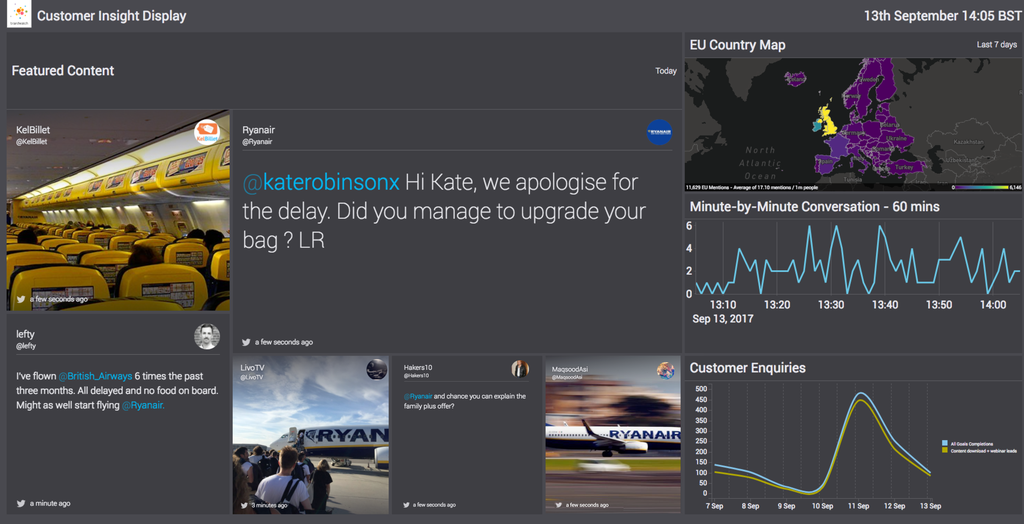Click the Hakers10 profile avatar
Image resolution: width=1024 pixels, height=524 pixels.
[520, 369]
